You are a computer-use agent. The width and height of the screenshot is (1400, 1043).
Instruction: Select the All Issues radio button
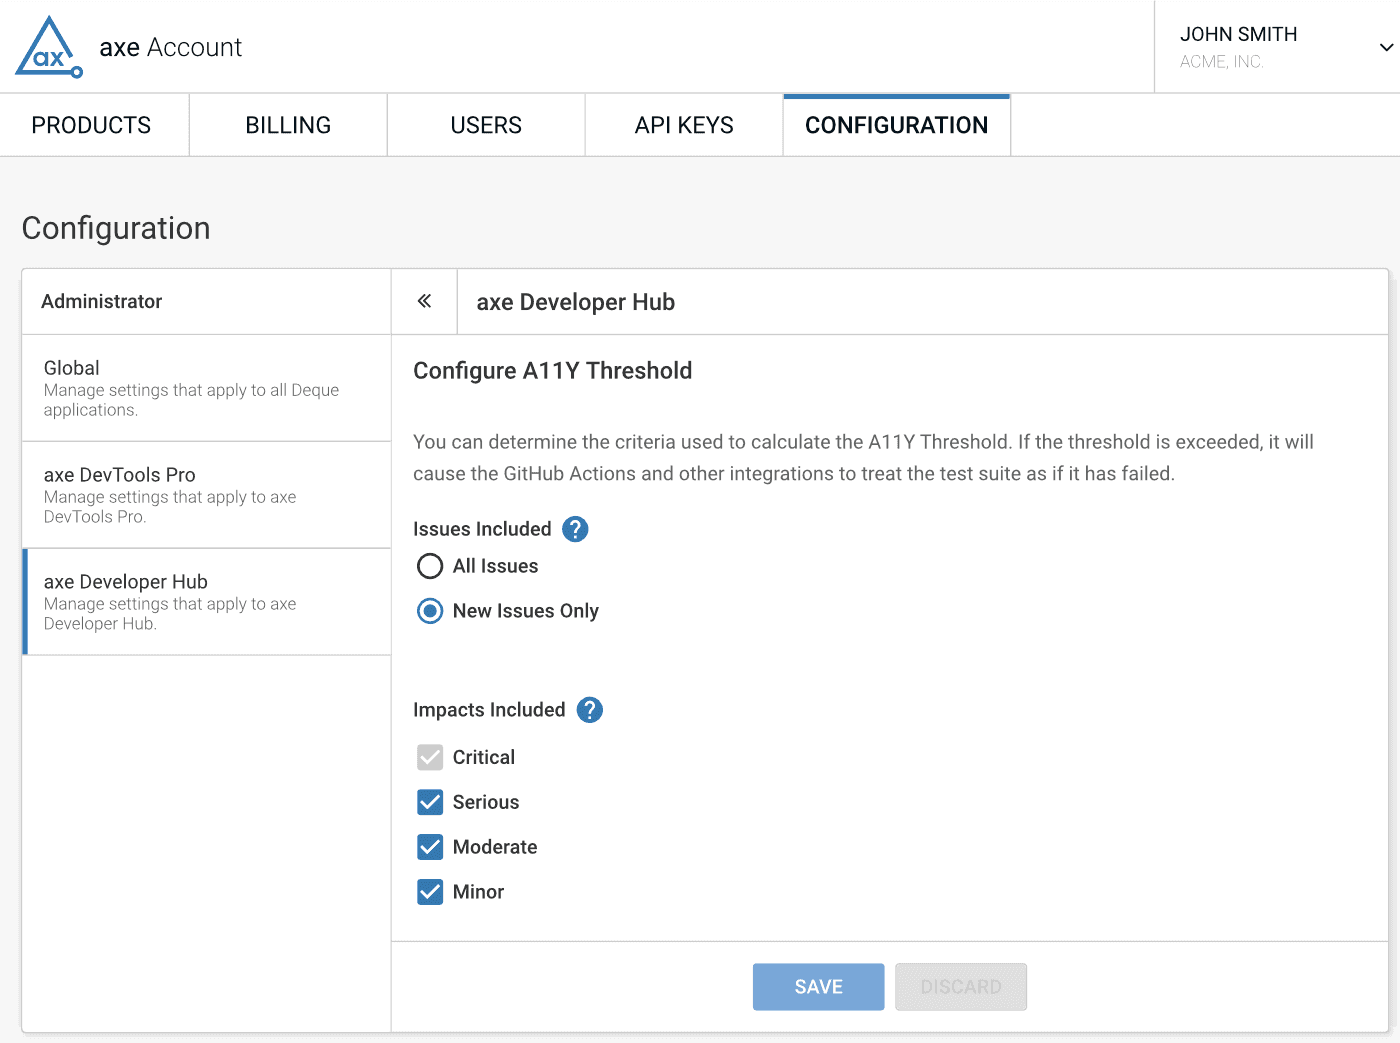coord(430,566)
